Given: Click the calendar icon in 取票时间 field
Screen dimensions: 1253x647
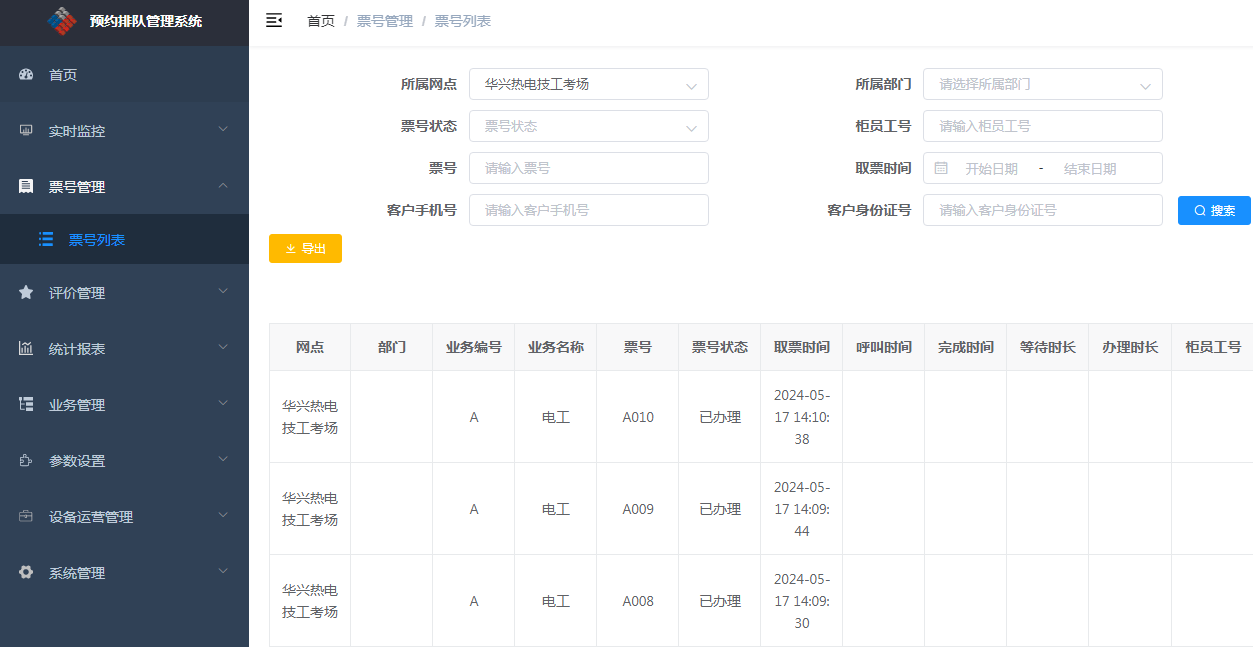Looking at the screenshot, I should (941, 168).
